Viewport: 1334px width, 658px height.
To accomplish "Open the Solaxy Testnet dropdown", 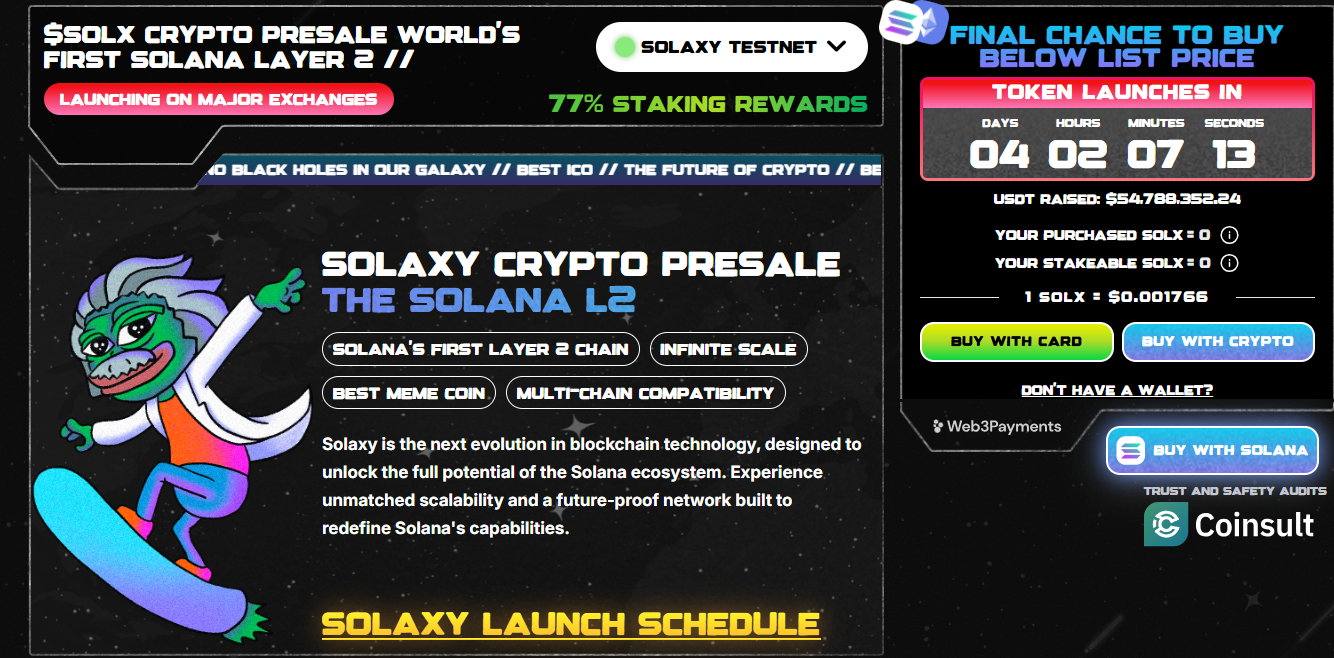I will [x=731, y=46].
